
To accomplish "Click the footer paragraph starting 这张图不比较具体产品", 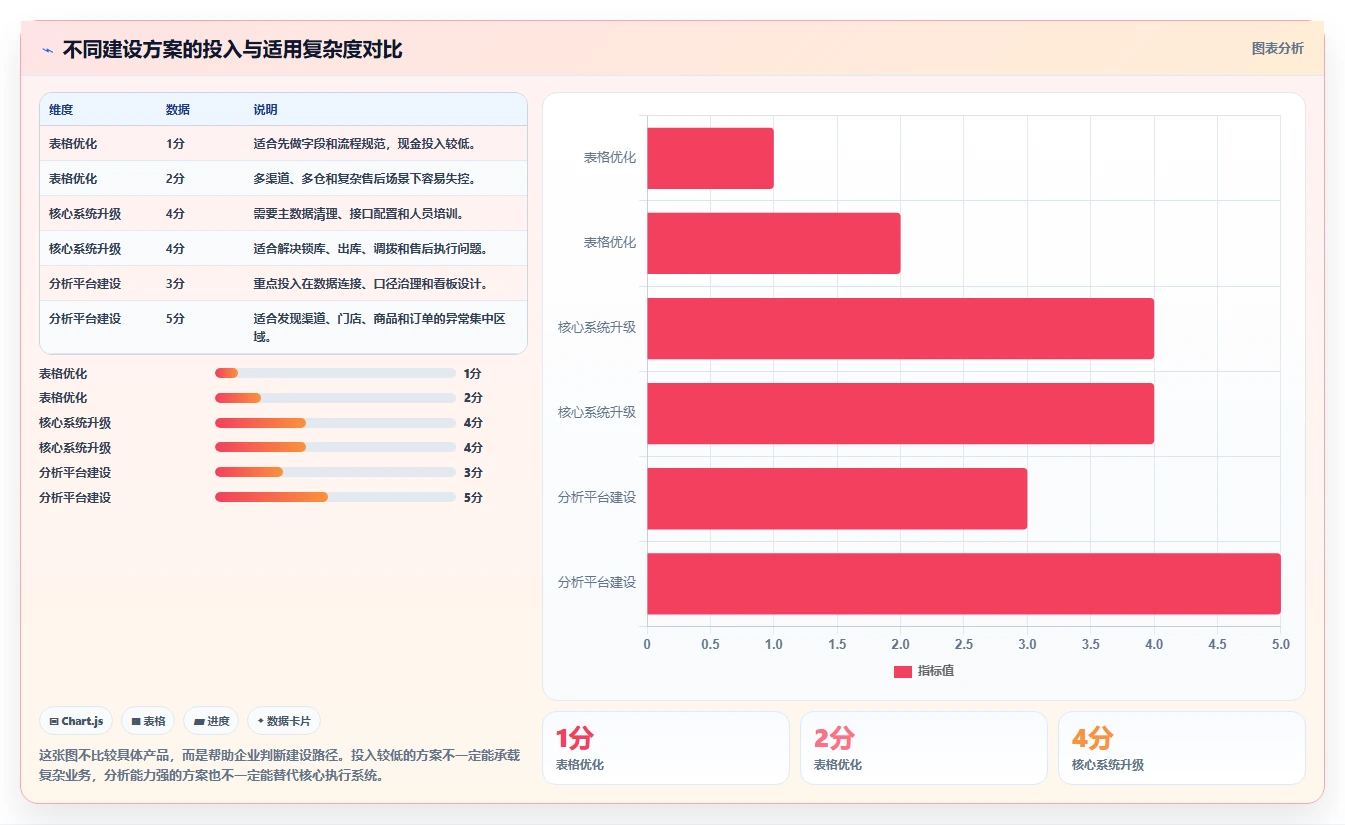I will click(279, 765).
